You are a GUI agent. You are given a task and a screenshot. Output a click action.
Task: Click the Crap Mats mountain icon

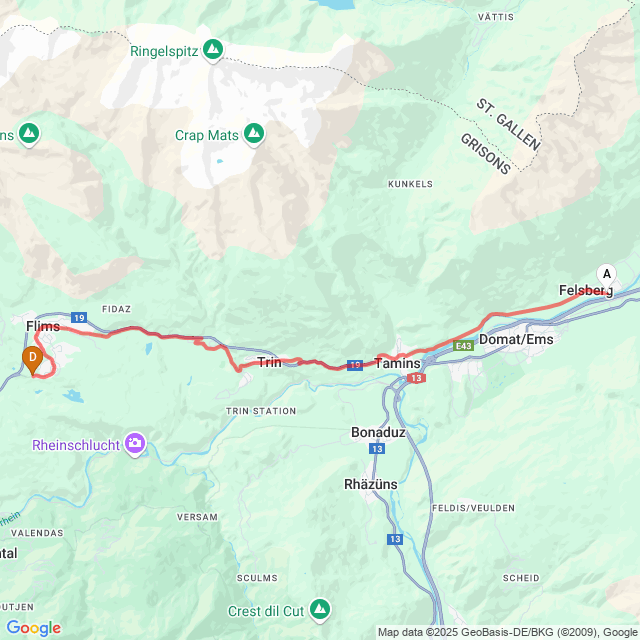[254, 134]
